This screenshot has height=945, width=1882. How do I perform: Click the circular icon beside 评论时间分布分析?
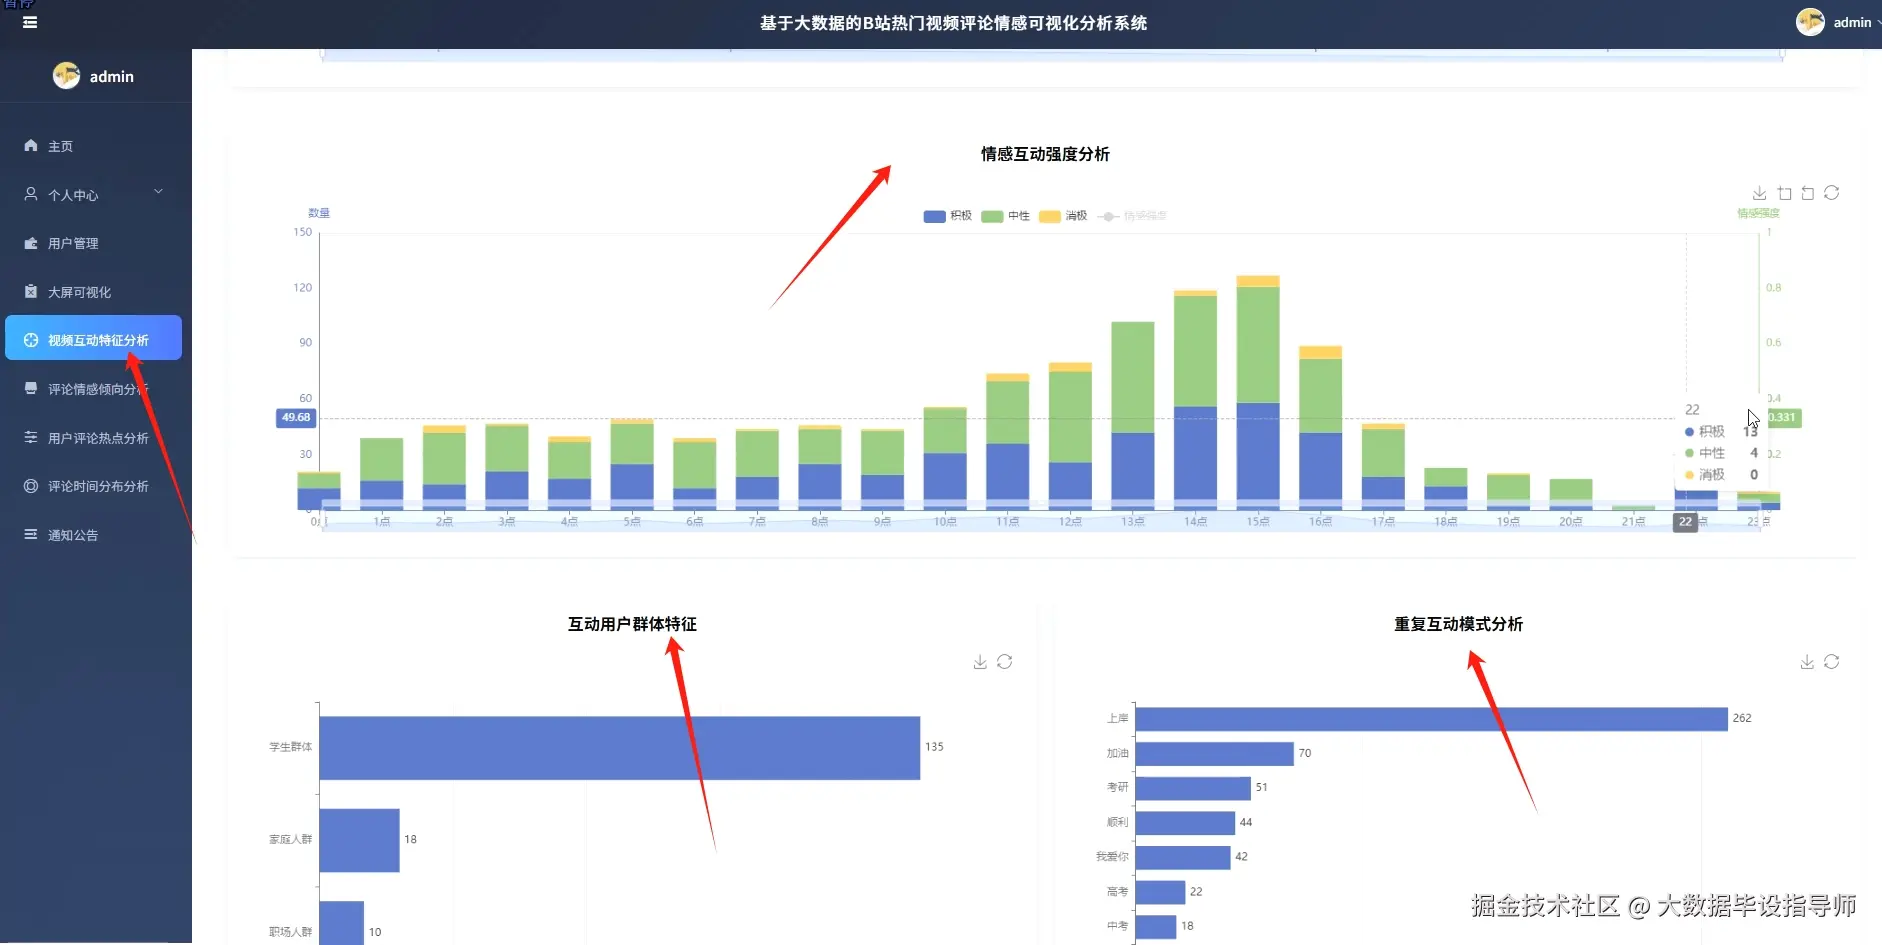coord(31,485)
